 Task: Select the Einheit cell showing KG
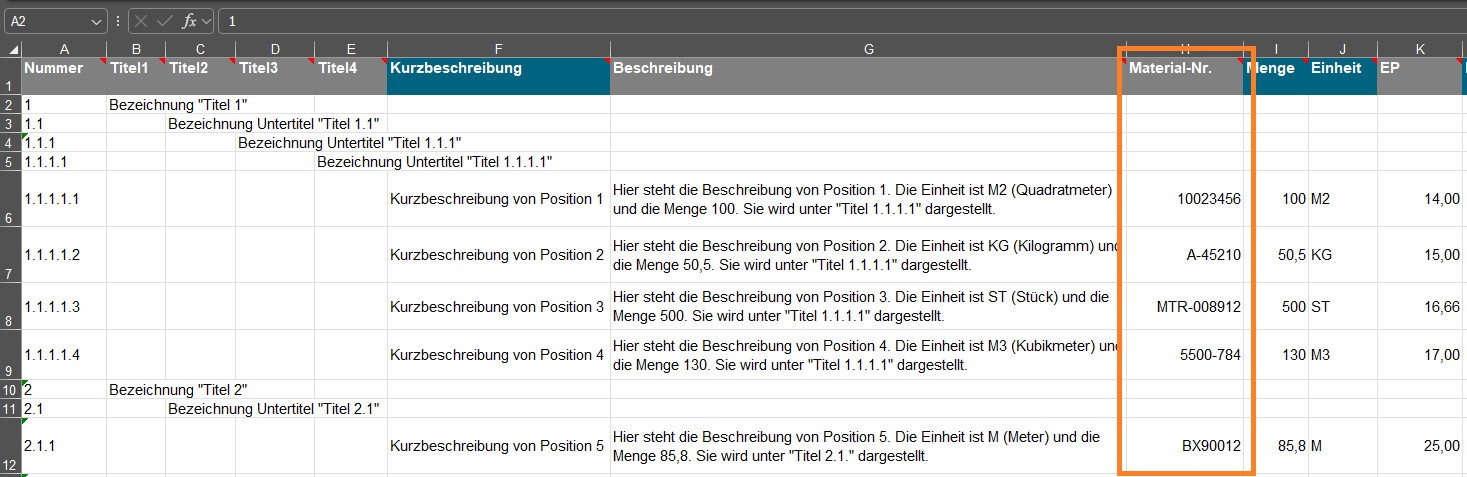1341,255
